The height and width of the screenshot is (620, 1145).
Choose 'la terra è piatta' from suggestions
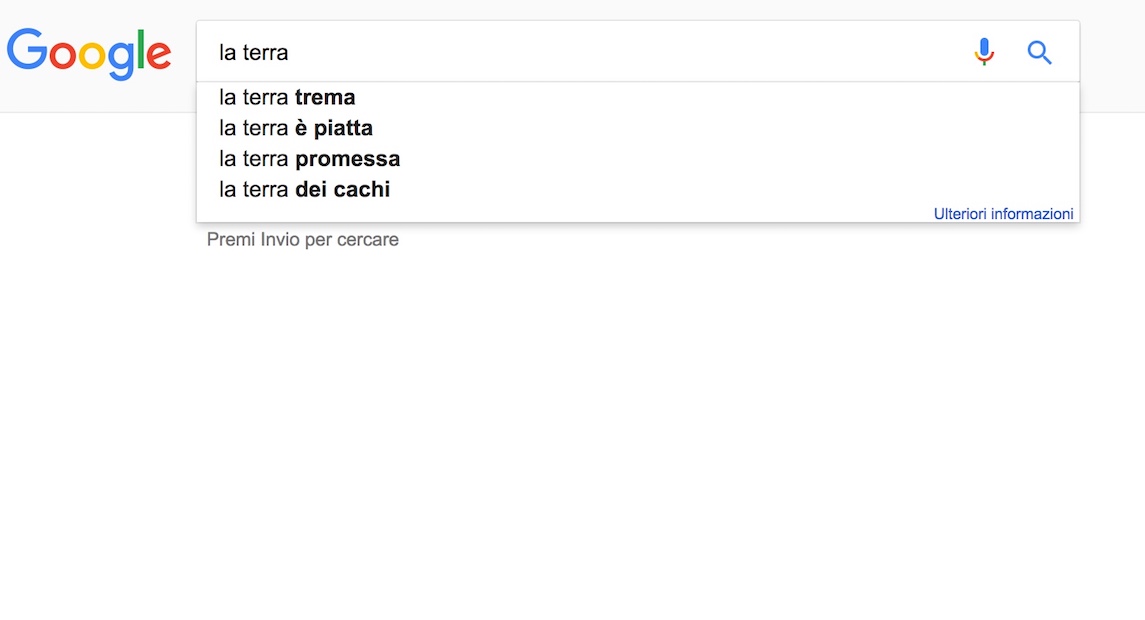[295, 128]
